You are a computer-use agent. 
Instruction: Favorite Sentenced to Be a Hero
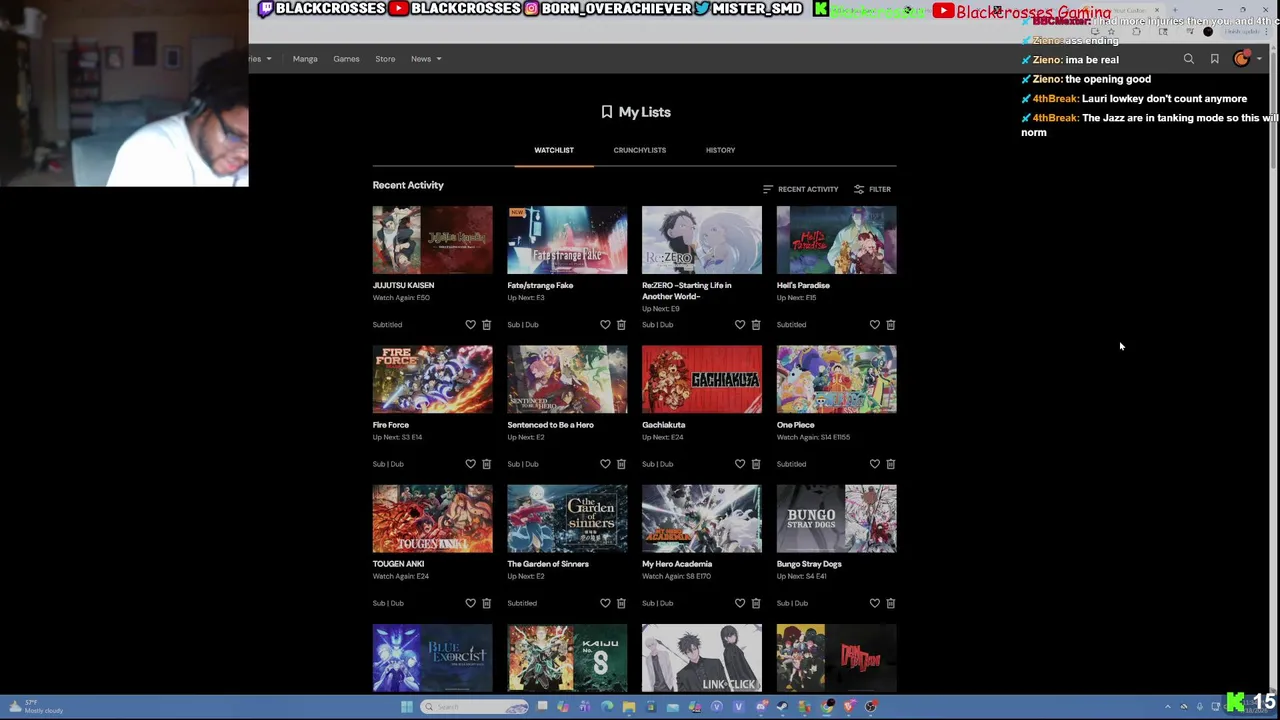(x=605, y=464)
